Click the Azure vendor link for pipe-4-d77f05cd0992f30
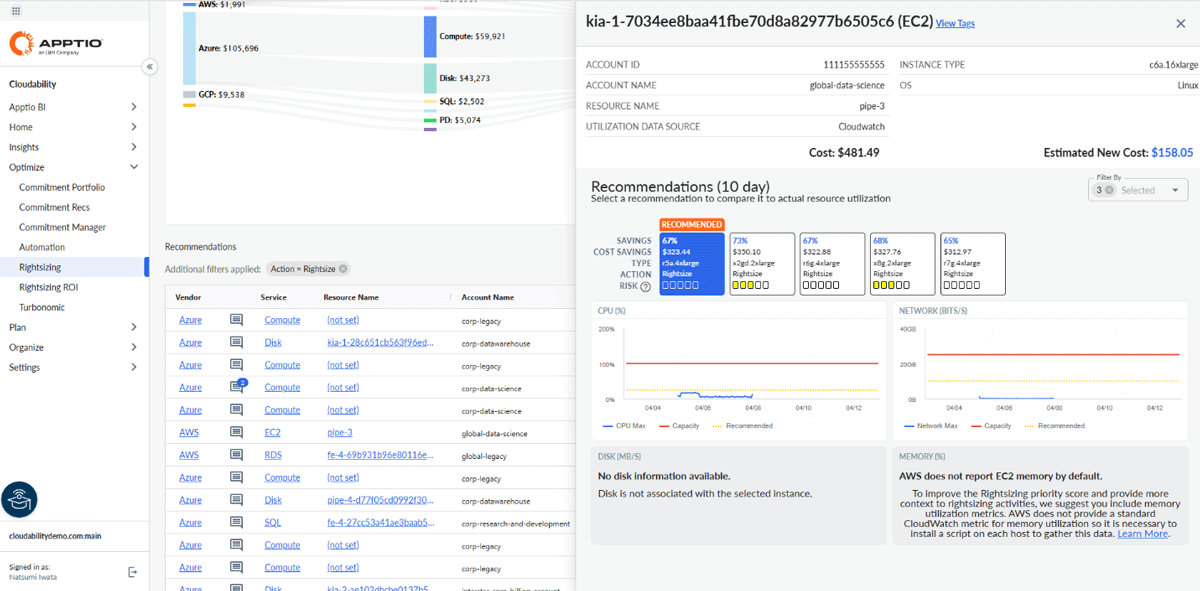 coord(190,500)
